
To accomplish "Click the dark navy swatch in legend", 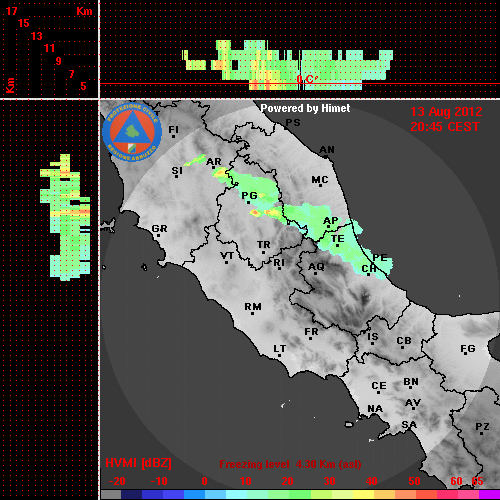I will pos(131,494).
